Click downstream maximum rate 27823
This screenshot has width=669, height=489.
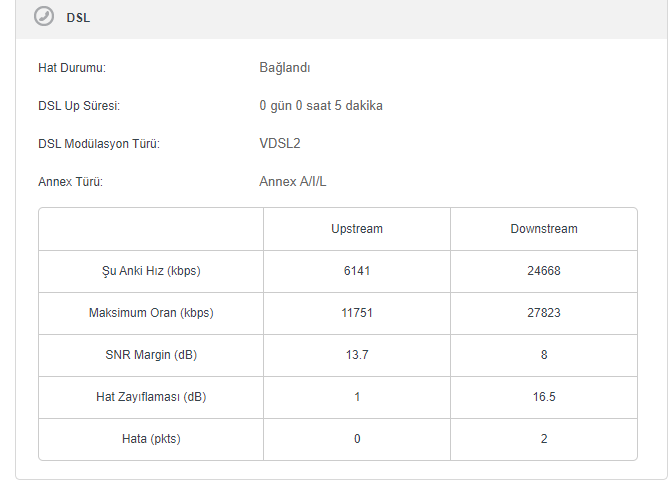pos(544,313)
